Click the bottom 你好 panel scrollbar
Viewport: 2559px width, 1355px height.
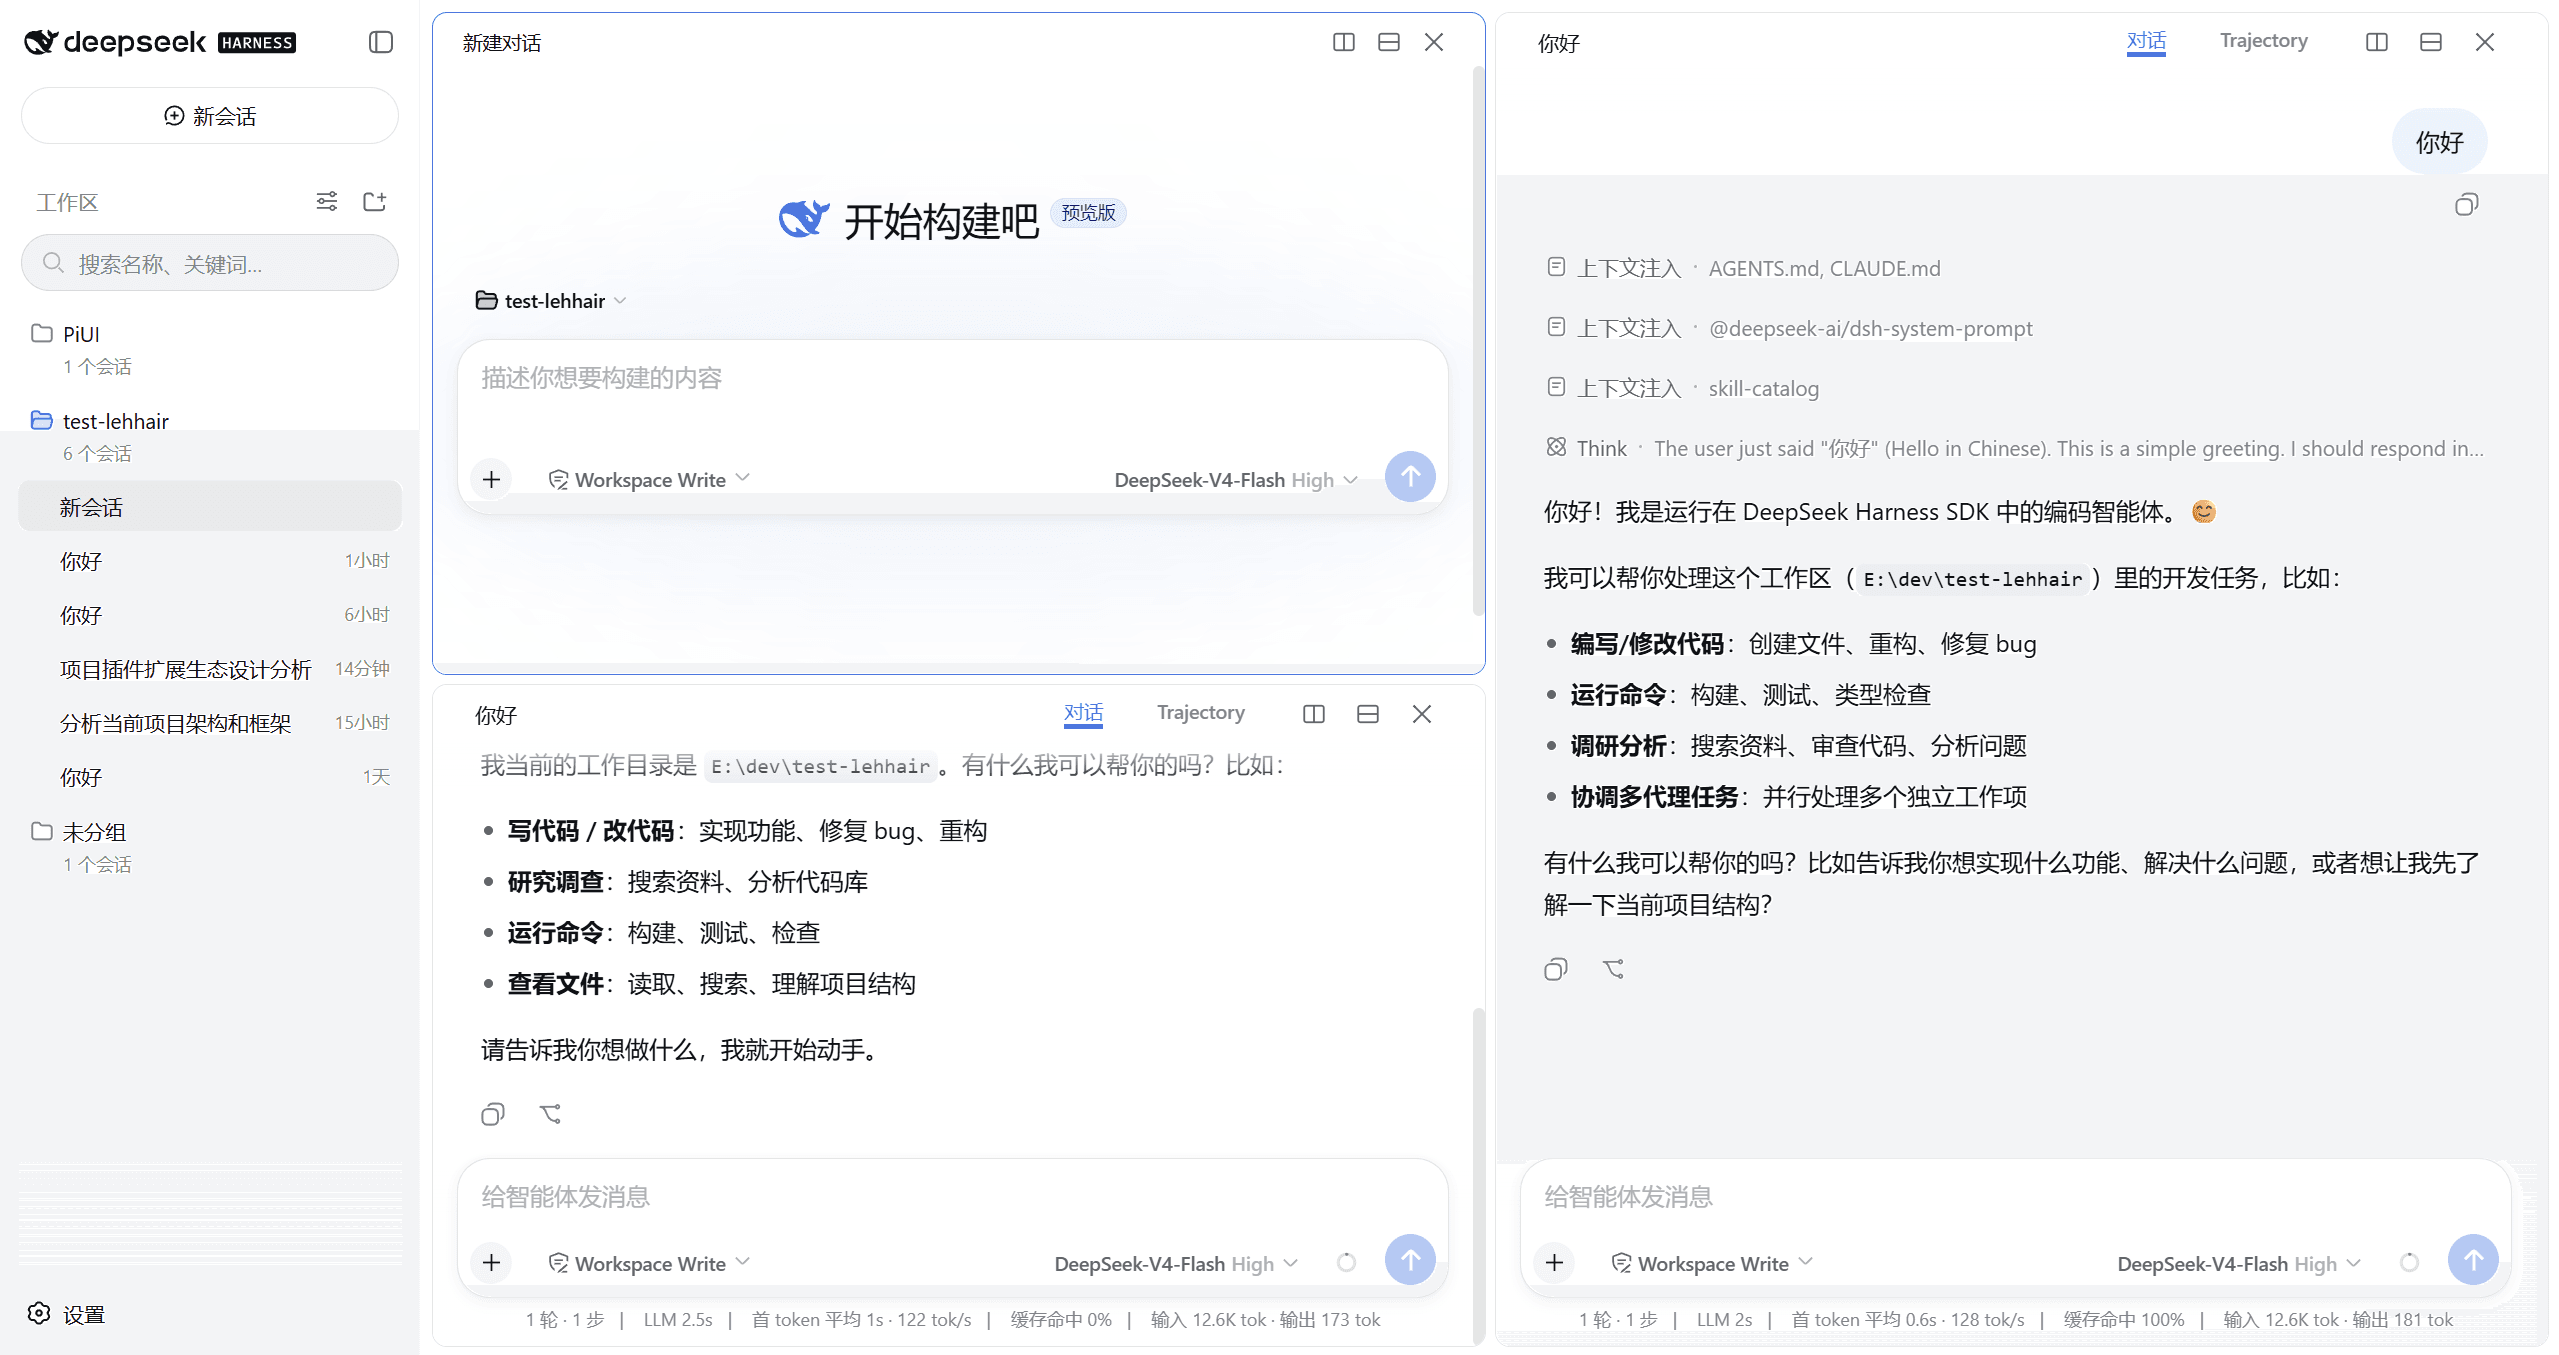pyautogui.click(x=1478, y=1175)
